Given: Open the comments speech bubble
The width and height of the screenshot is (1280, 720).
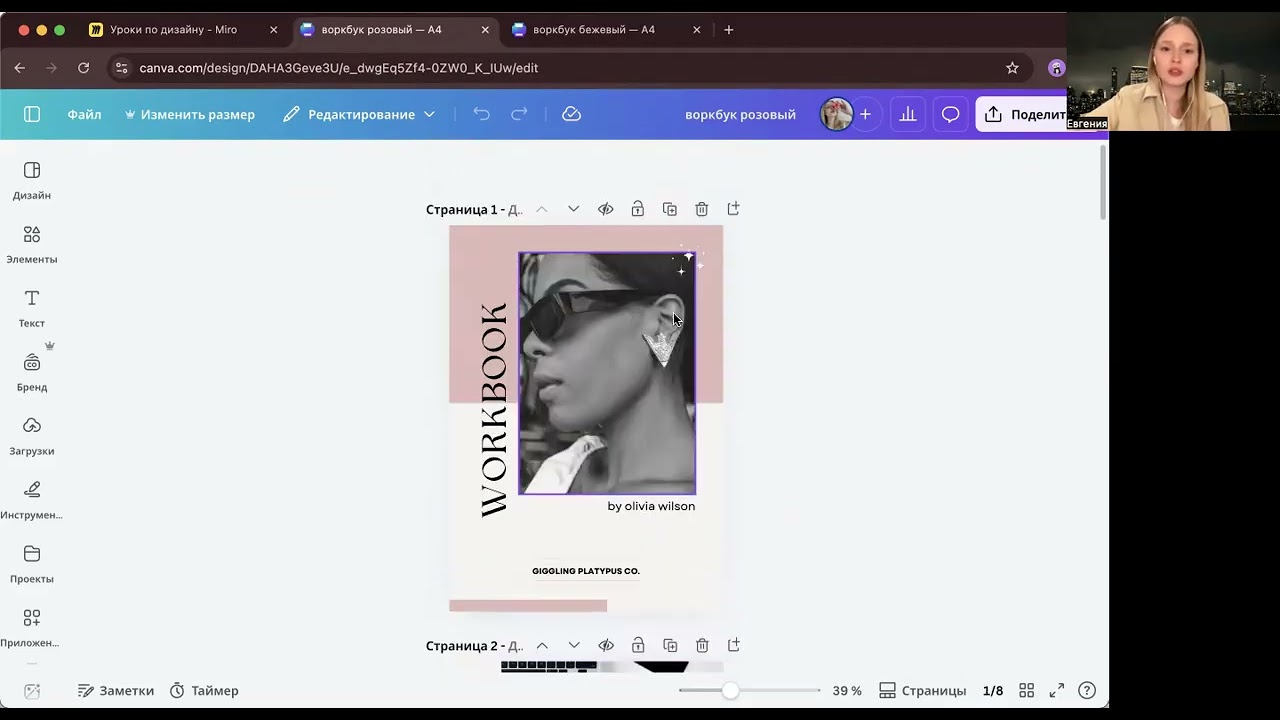Looking at the screenshot, I should [x=950, y=114].
